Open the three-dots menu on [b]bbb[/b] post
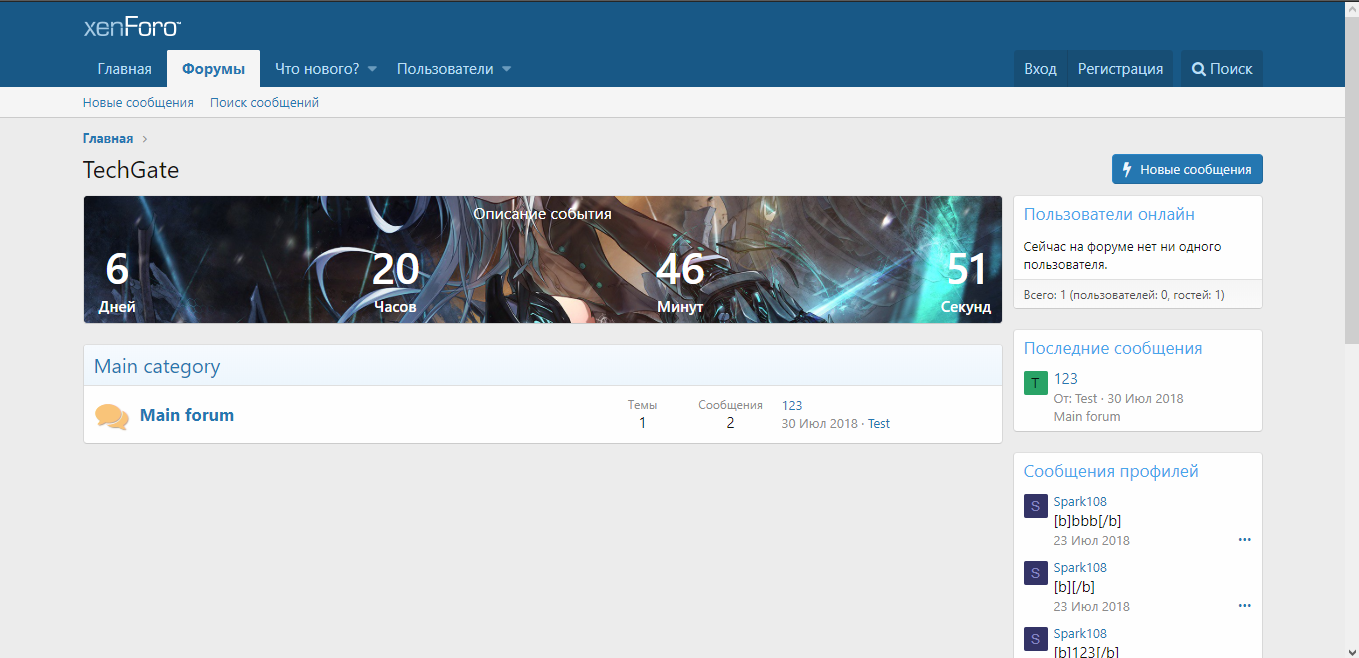Screen dimensions: 1359x658 click(x=1244, y=540)
